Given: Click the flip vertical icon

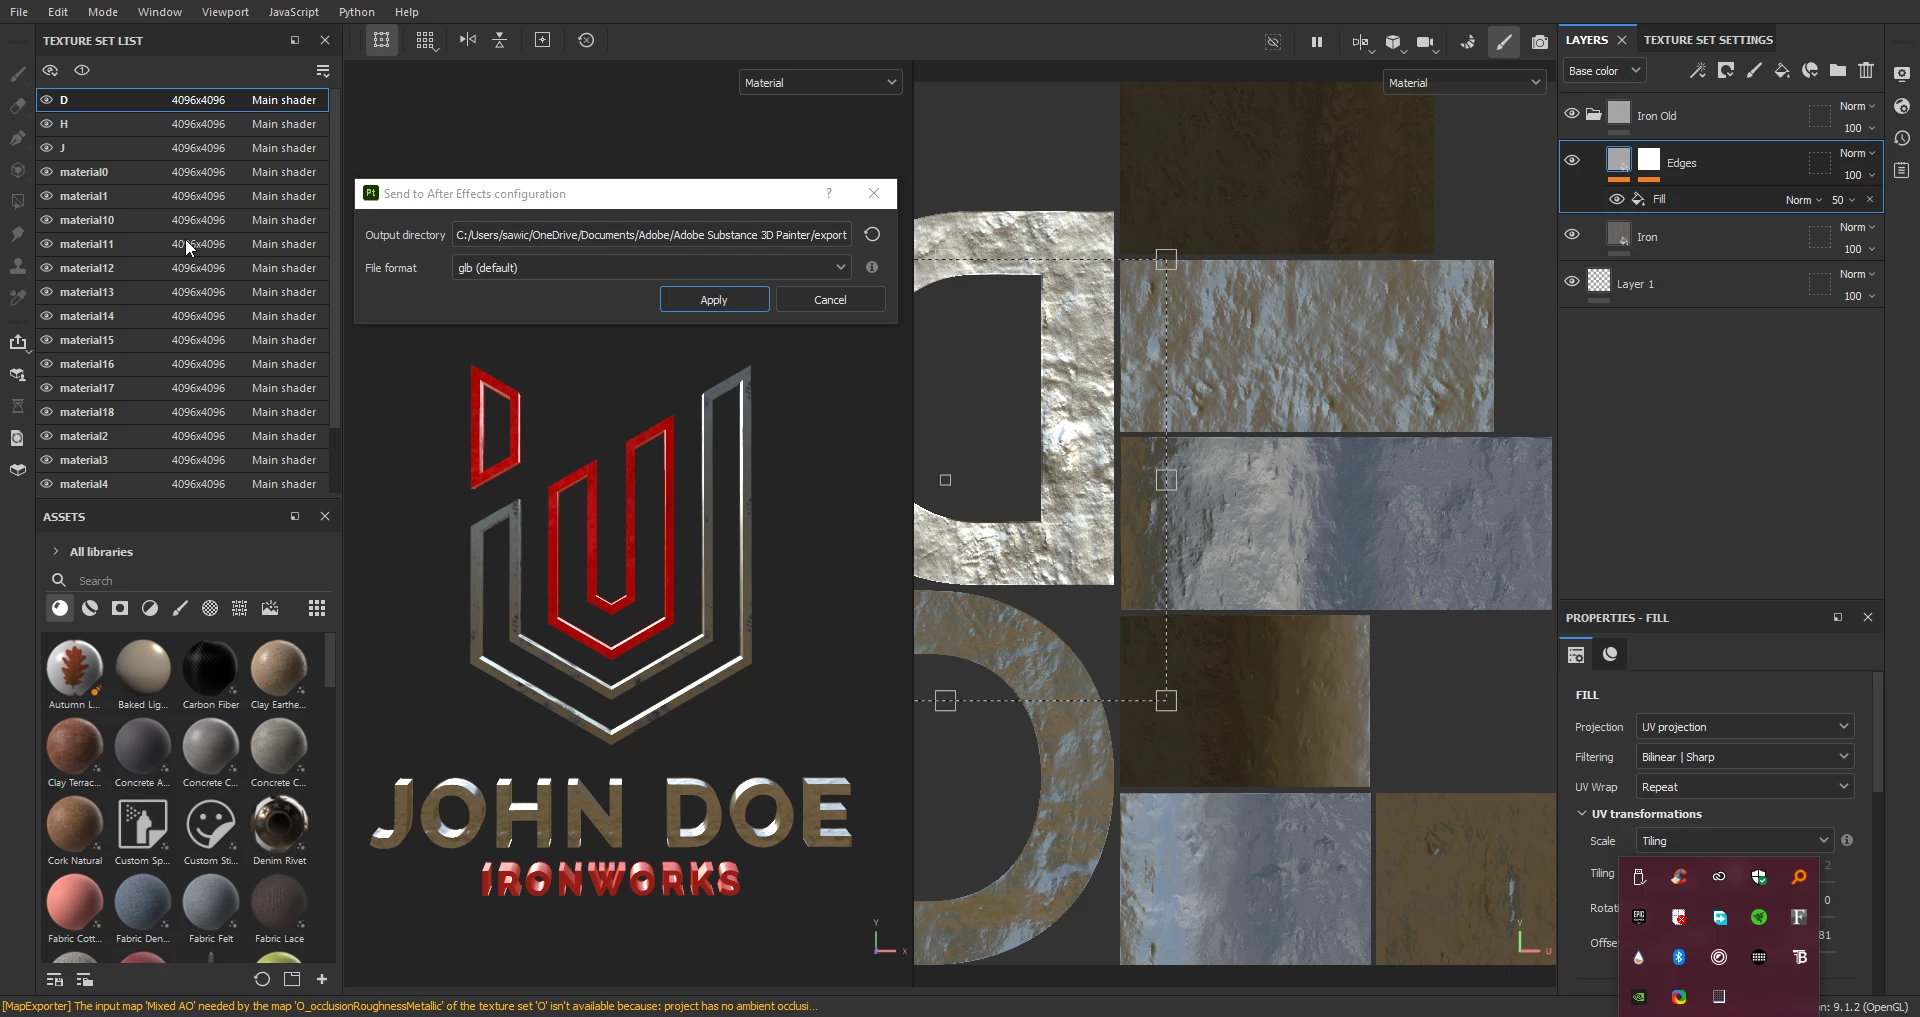Looking at the screenshot, I should pyautogui.click(x=500, y=40).
